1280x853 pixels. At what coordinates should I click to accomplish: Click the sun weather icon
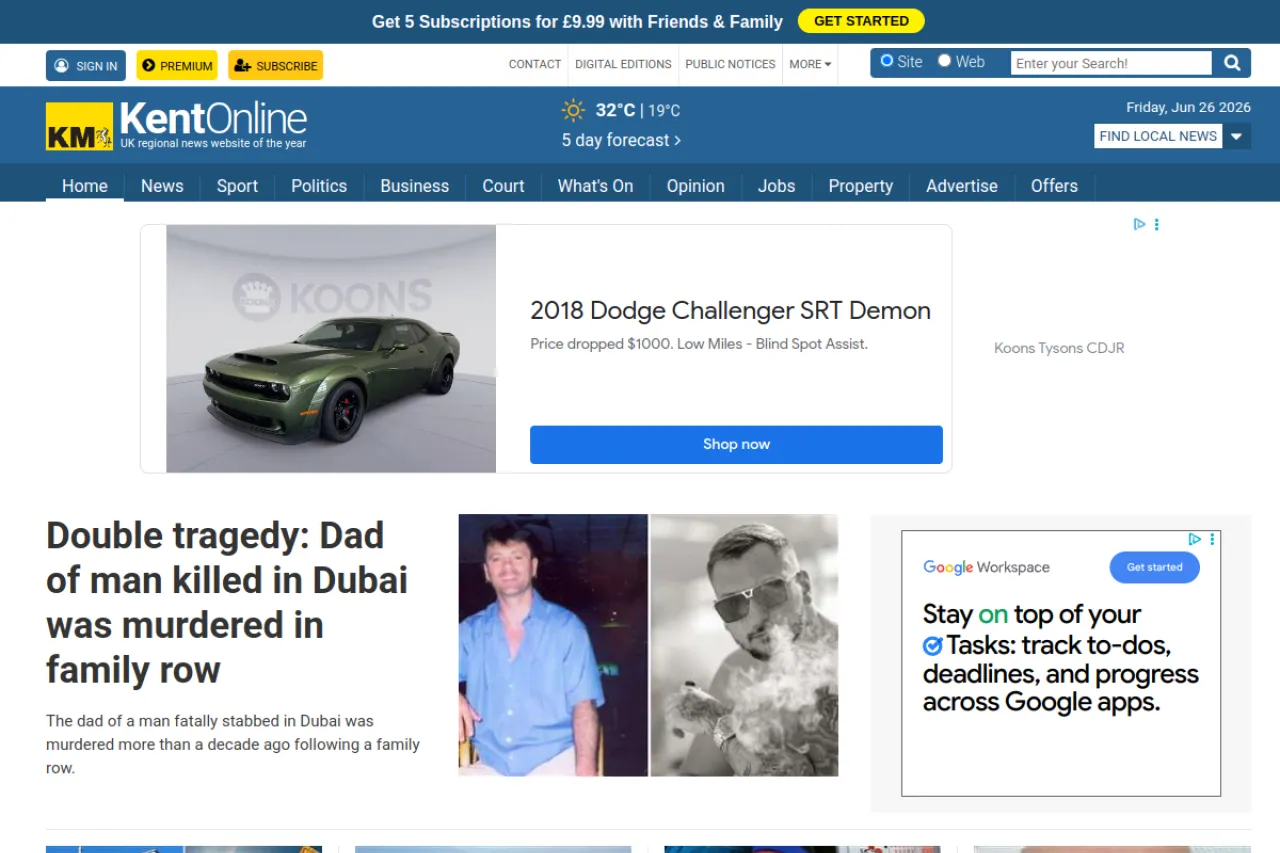[573, 110]
